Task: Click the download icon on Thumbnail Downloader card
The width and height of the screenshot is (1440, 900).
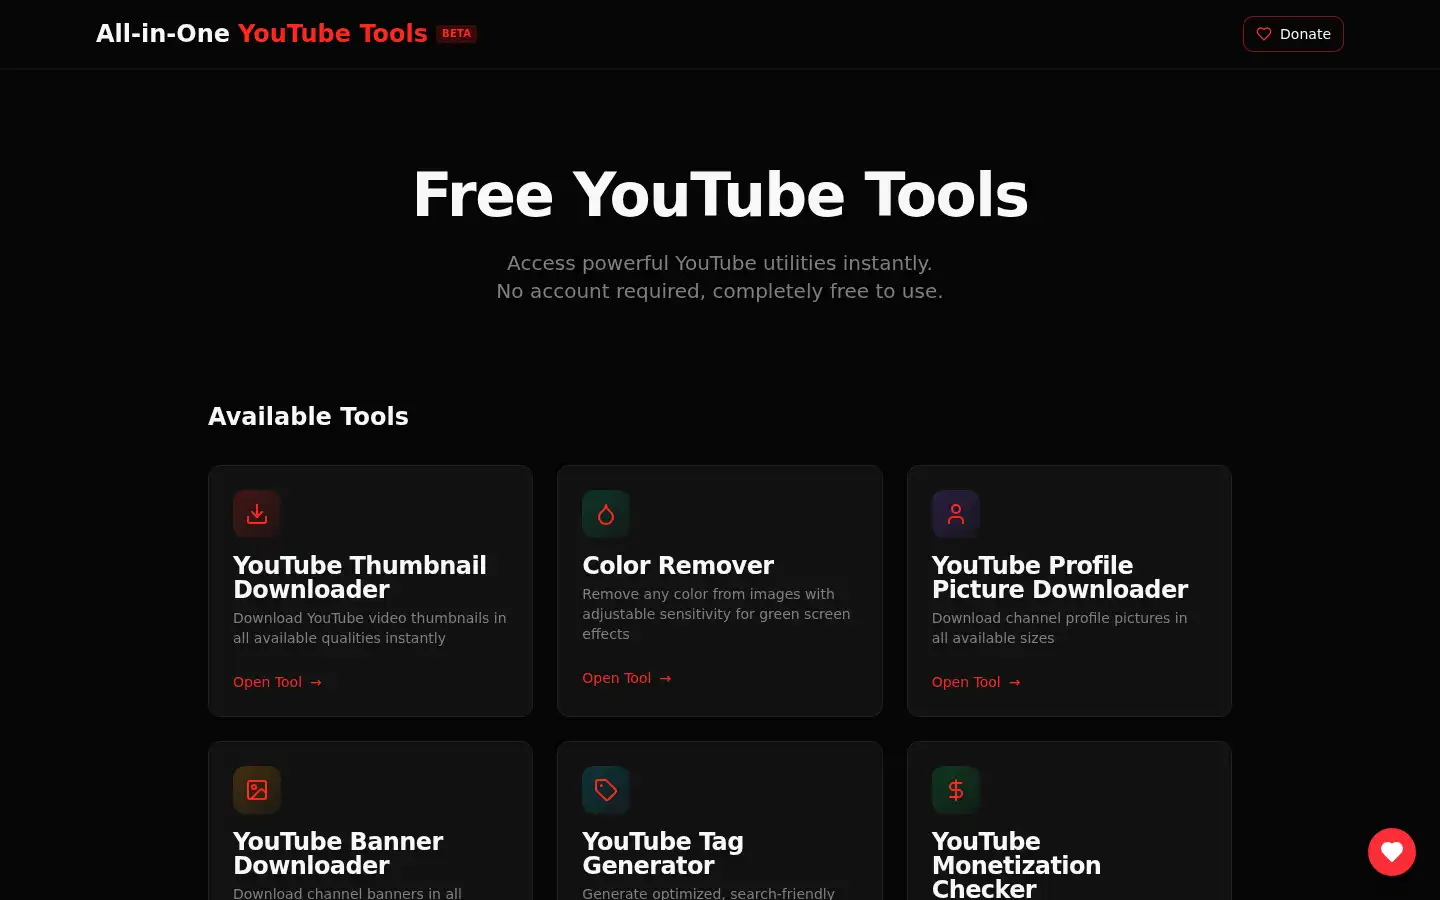Action: point(257,514)
